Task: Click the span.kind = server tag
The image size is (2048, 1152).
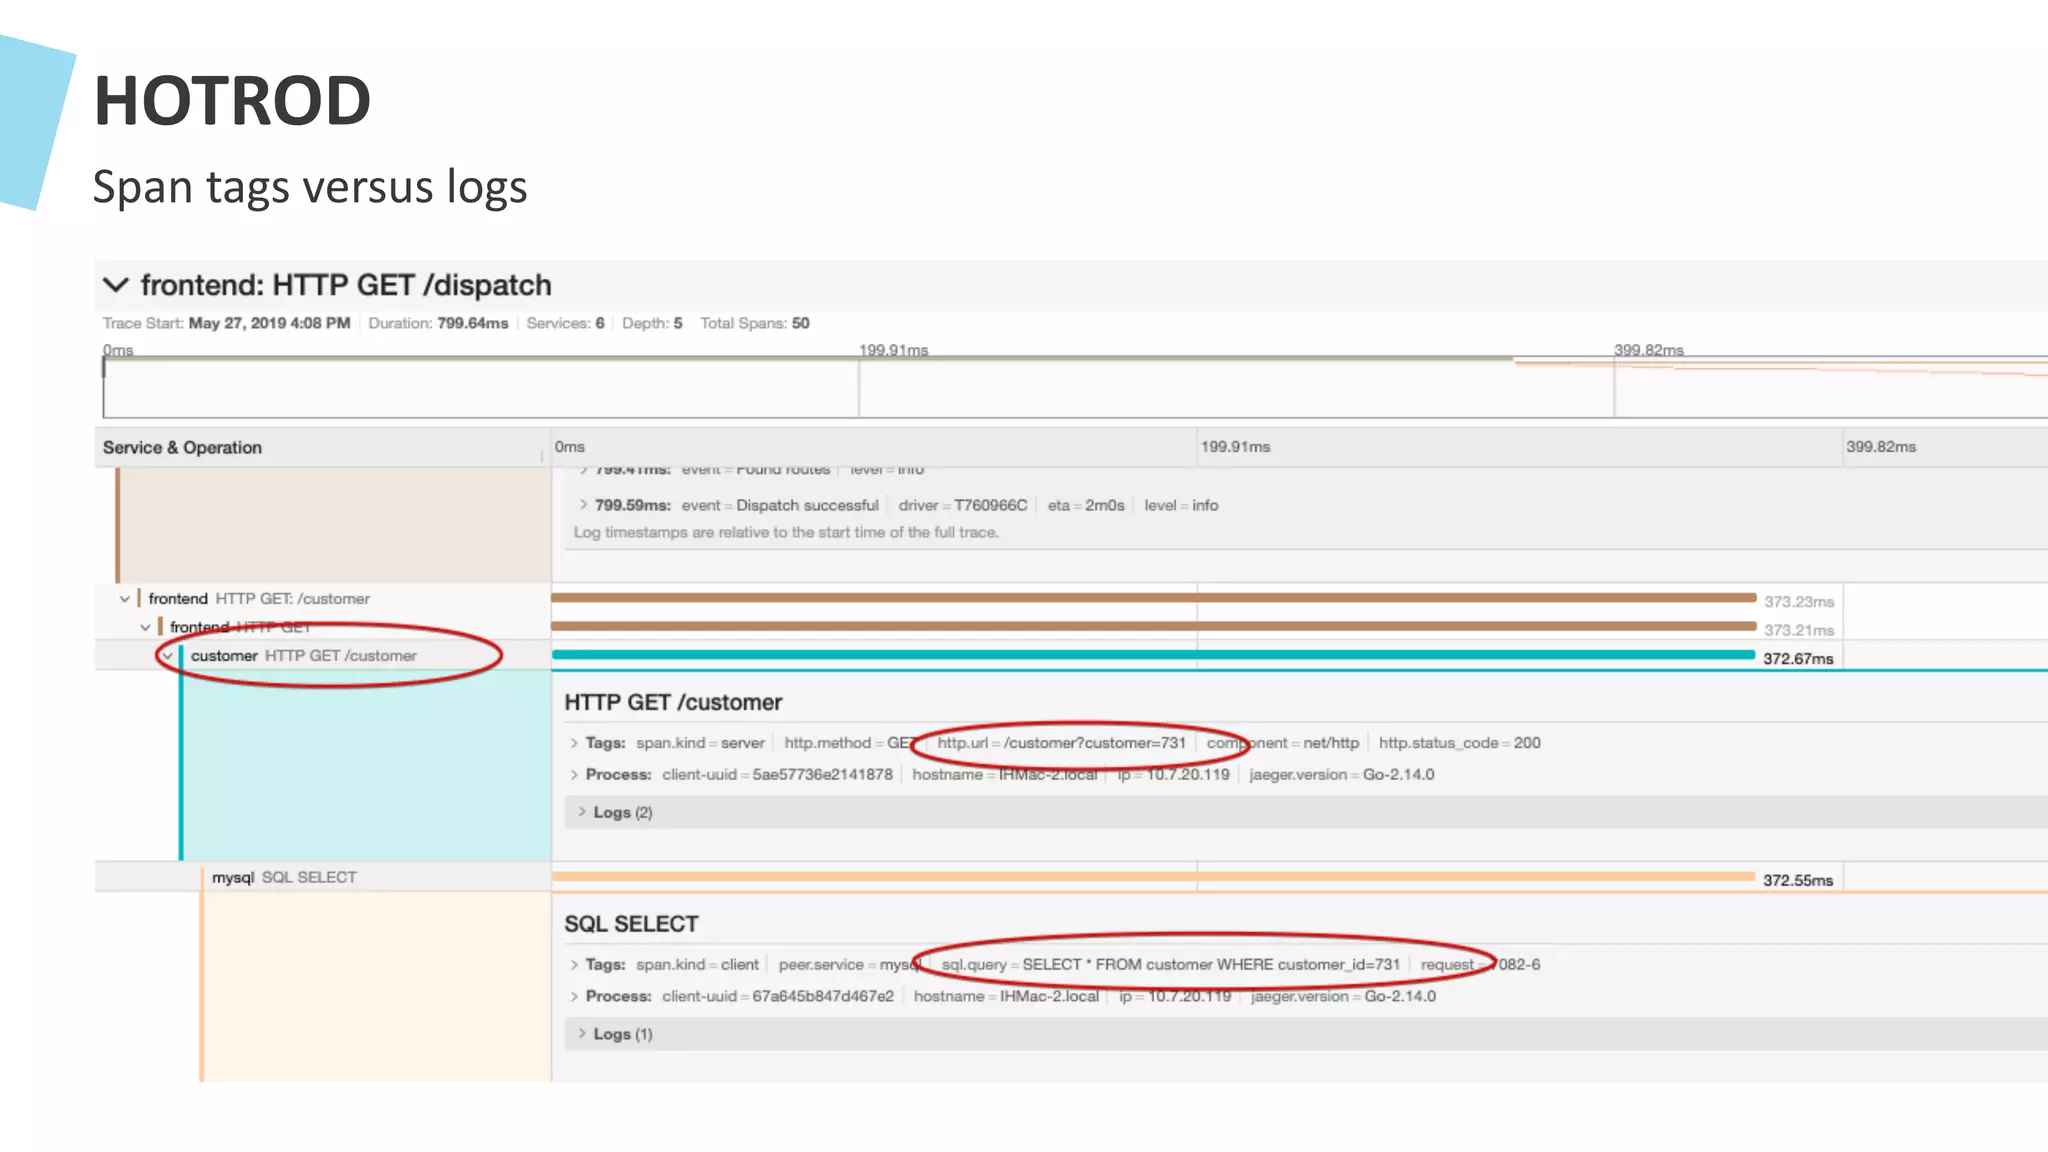Action: tap(700, 743)
